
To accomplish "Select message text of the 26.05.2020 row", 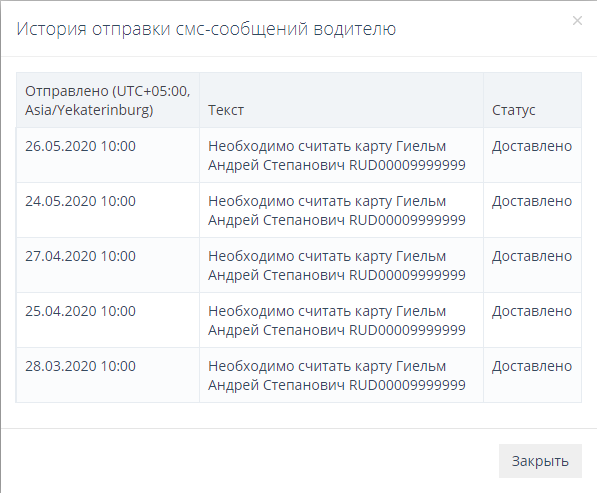I will pyautogui.click(x=337, y=156).
